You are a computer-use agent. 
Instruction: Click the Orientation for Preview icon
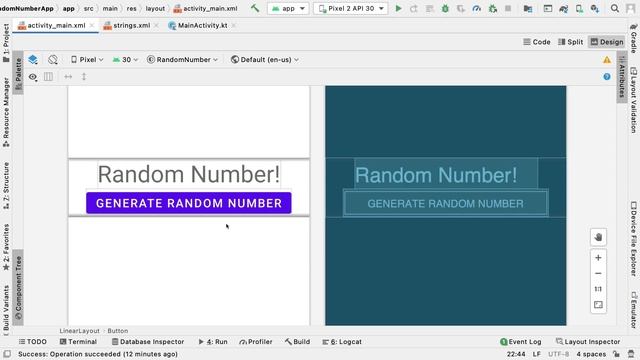pyautogui.click(x=53, y=60)
